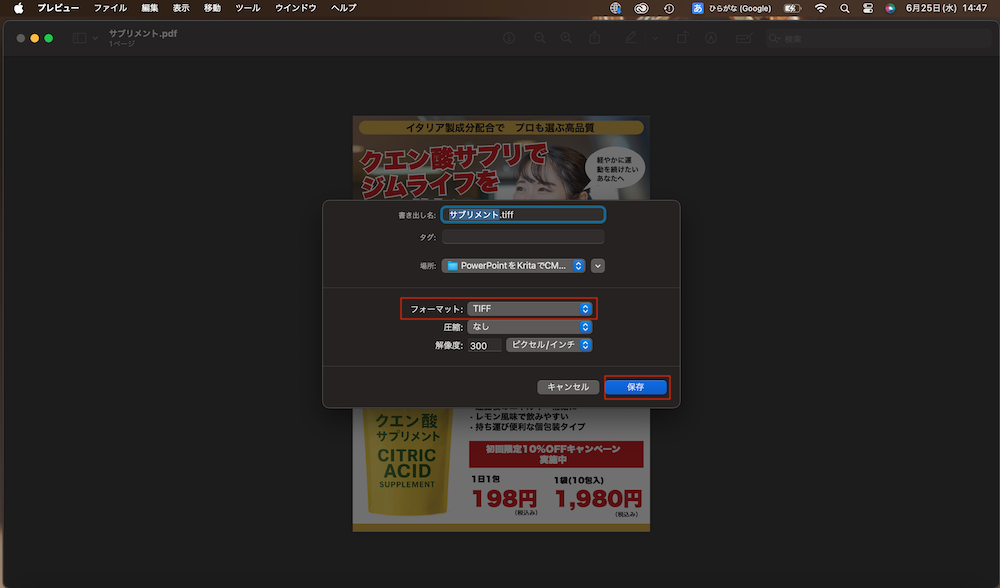Open the ウインドウ menu
The height and width of the screenshot is (588, 1000).
pyautogui.click(x=295, y=8)
